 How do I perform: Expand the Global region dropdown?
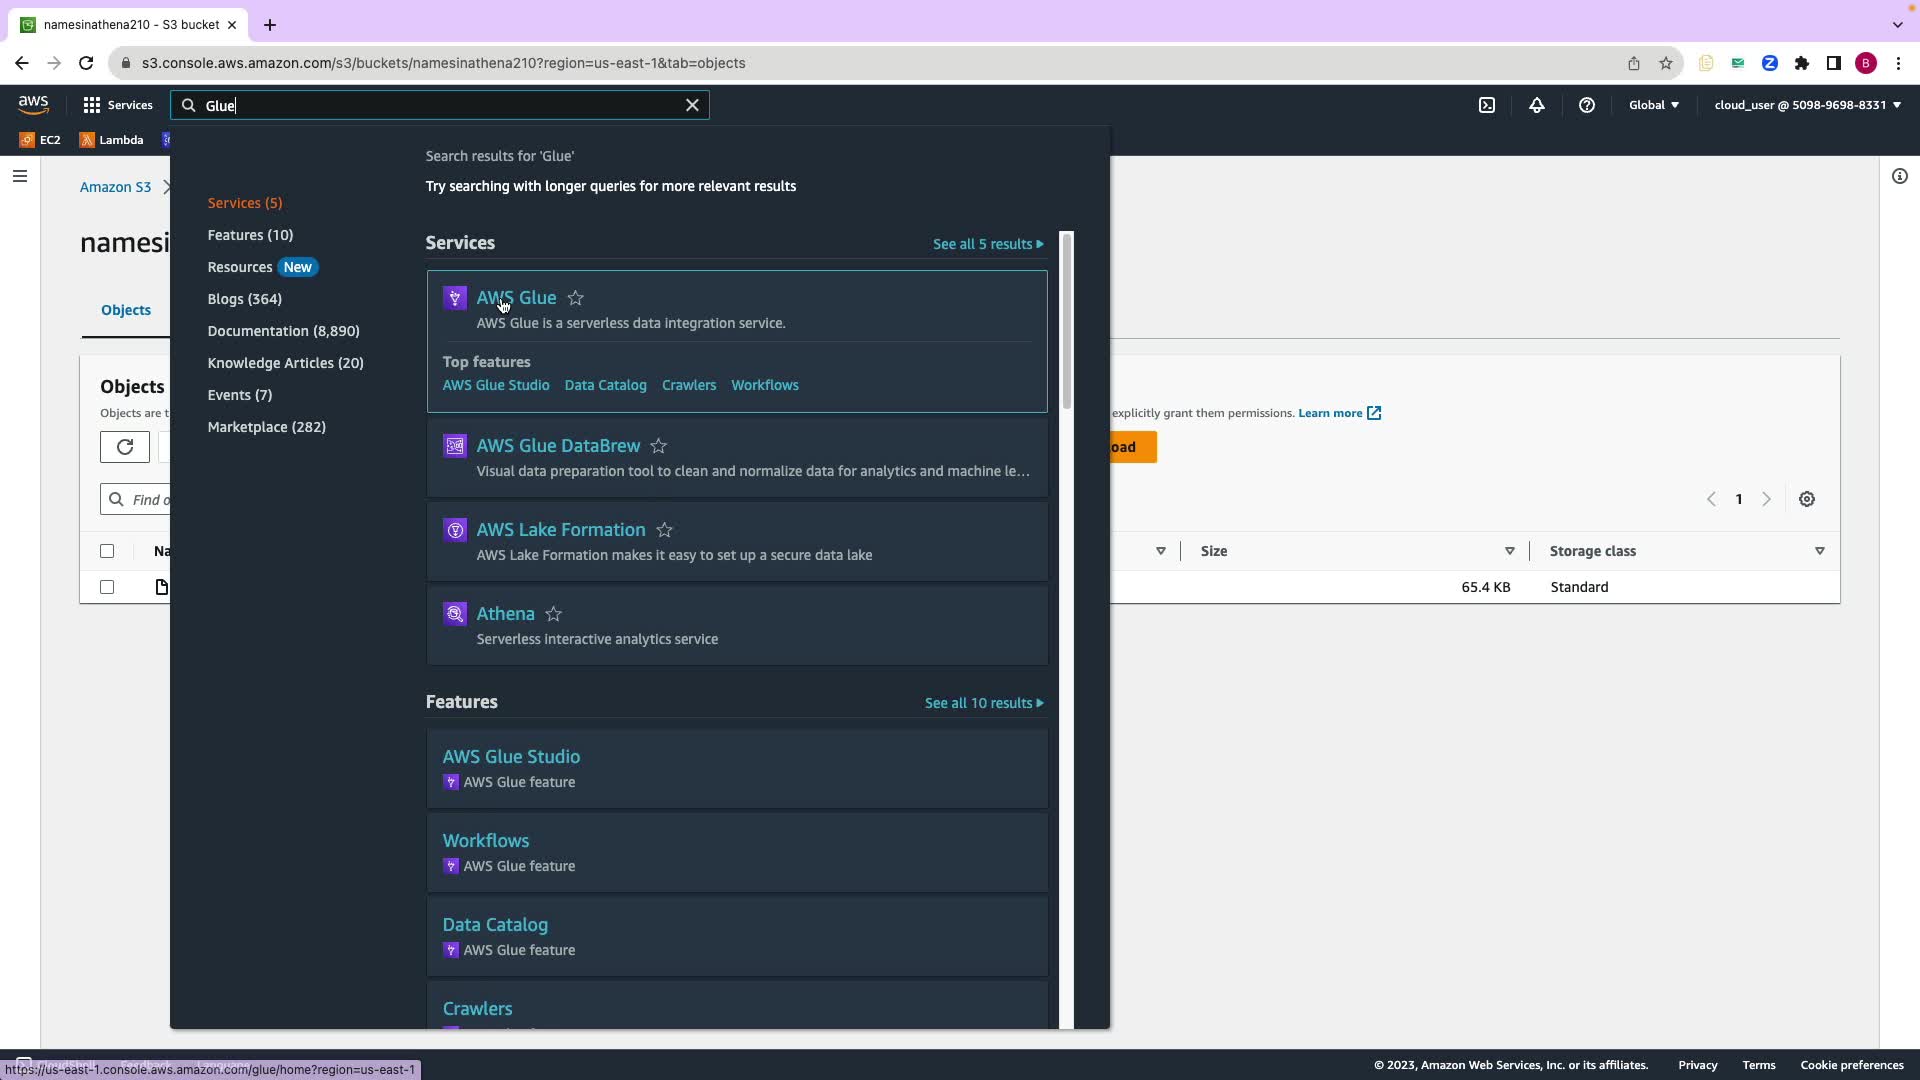pos(1654,105)
